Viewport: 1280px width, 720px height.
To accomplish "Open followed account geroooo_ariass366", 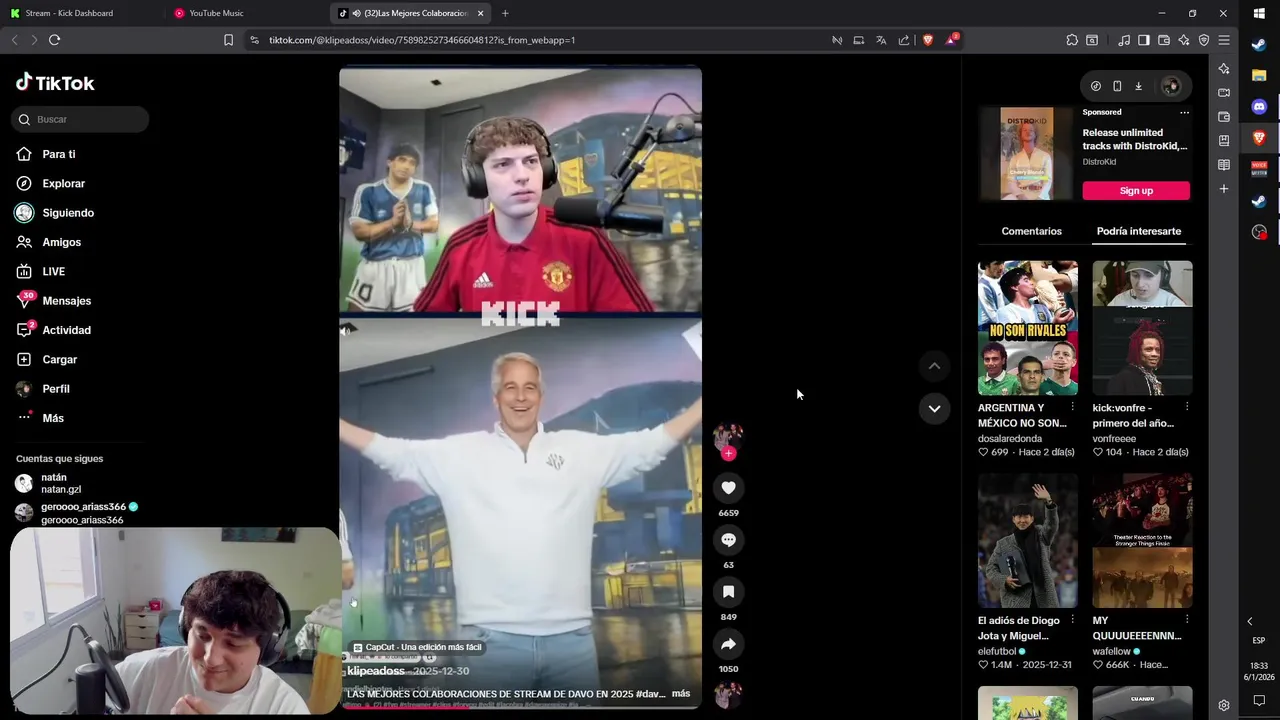I will point(77,513).
